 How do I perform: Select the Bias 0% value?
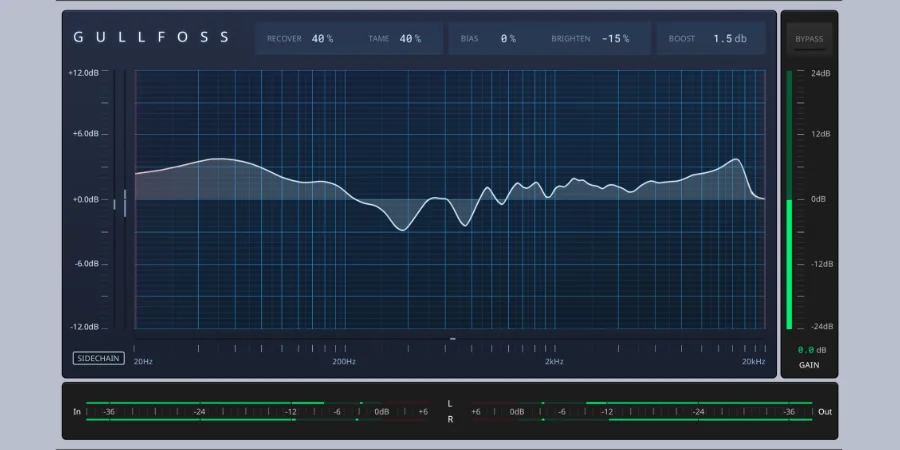pos(508,38)
